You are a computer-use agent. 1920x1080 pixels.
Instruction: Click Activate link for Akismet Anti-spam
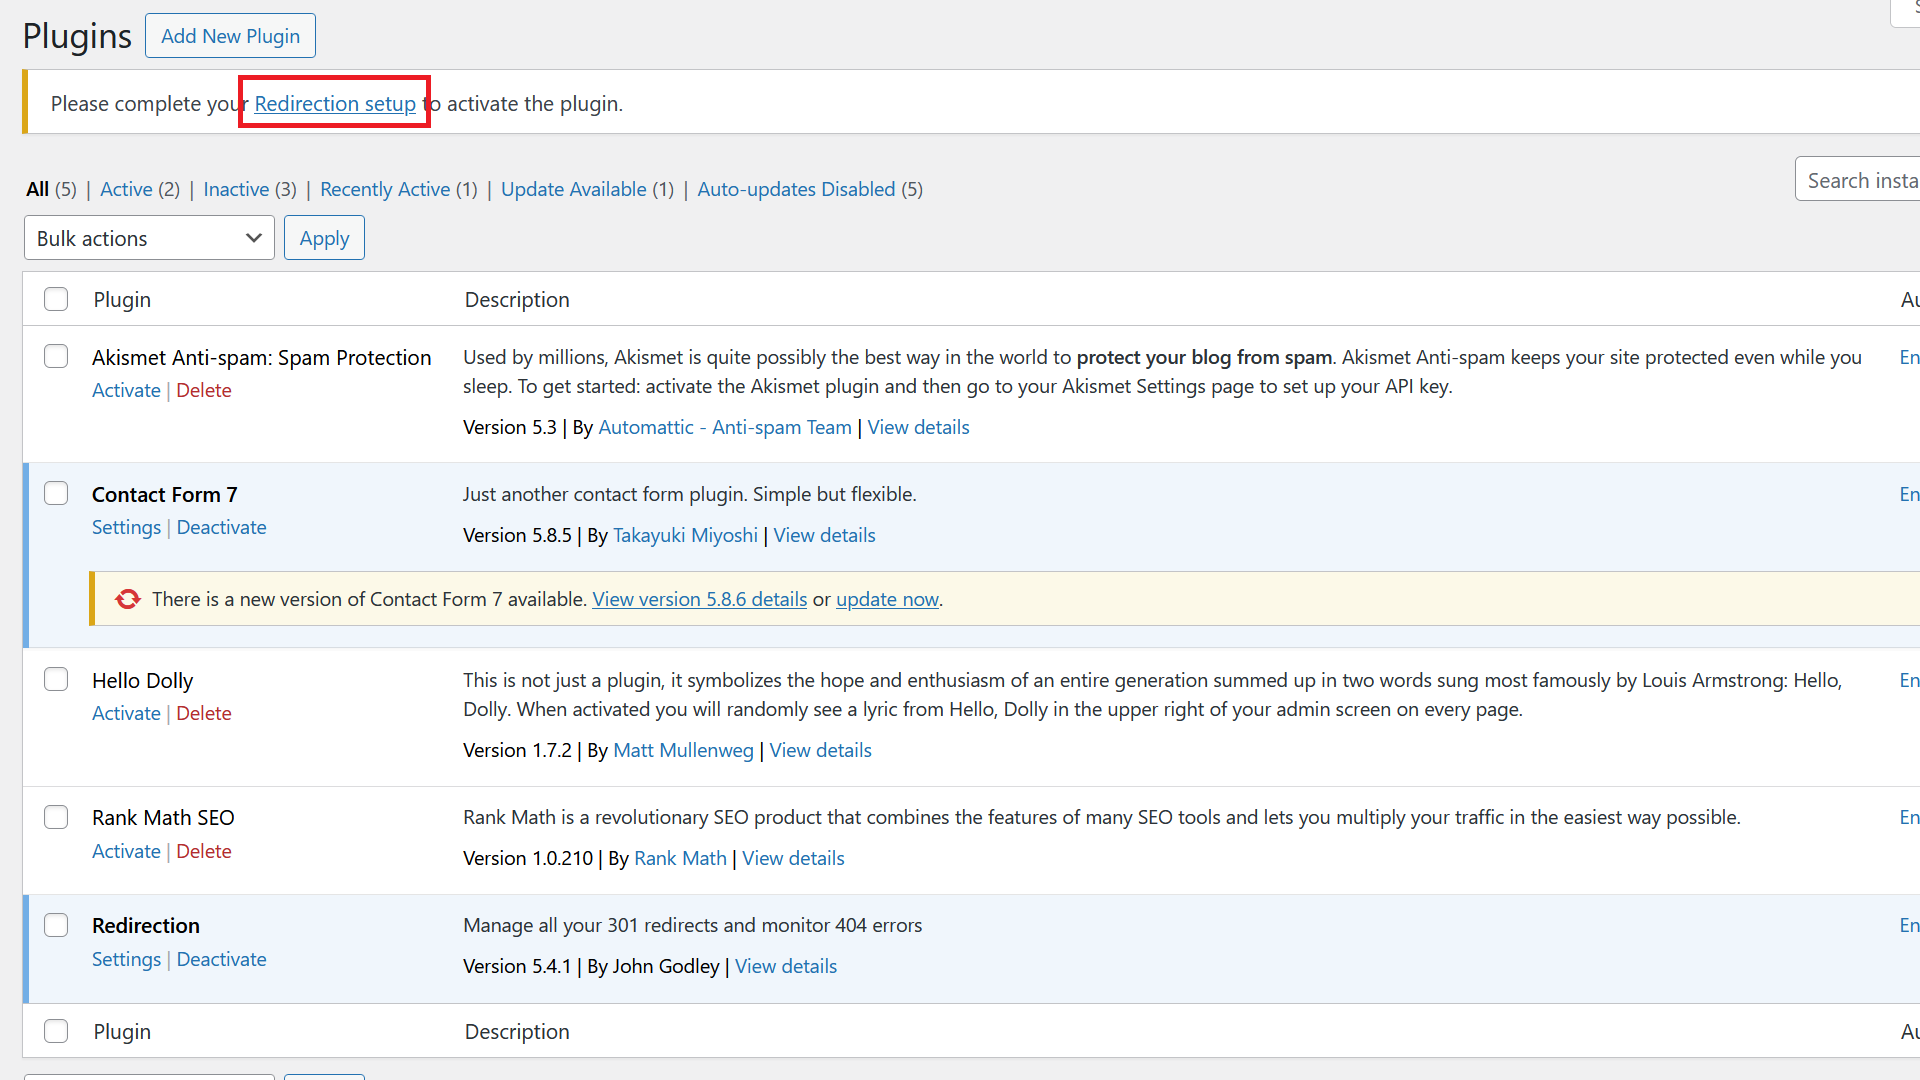[x=124, y=390]
